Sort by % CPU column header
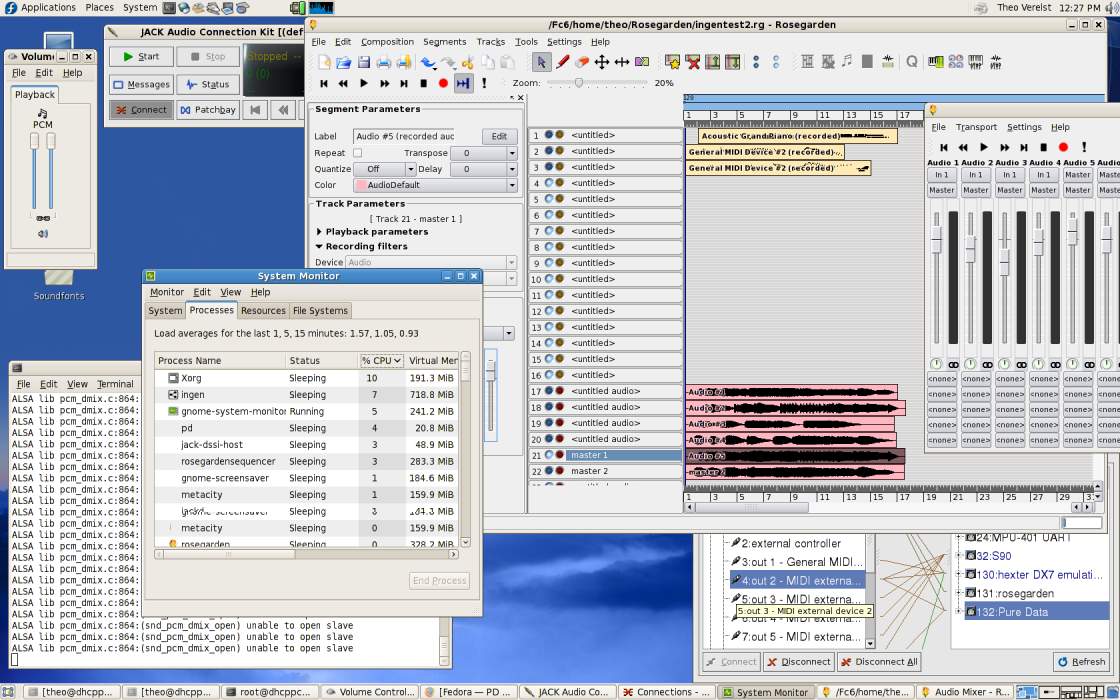 pyautogui.click(x=381, y=361)
